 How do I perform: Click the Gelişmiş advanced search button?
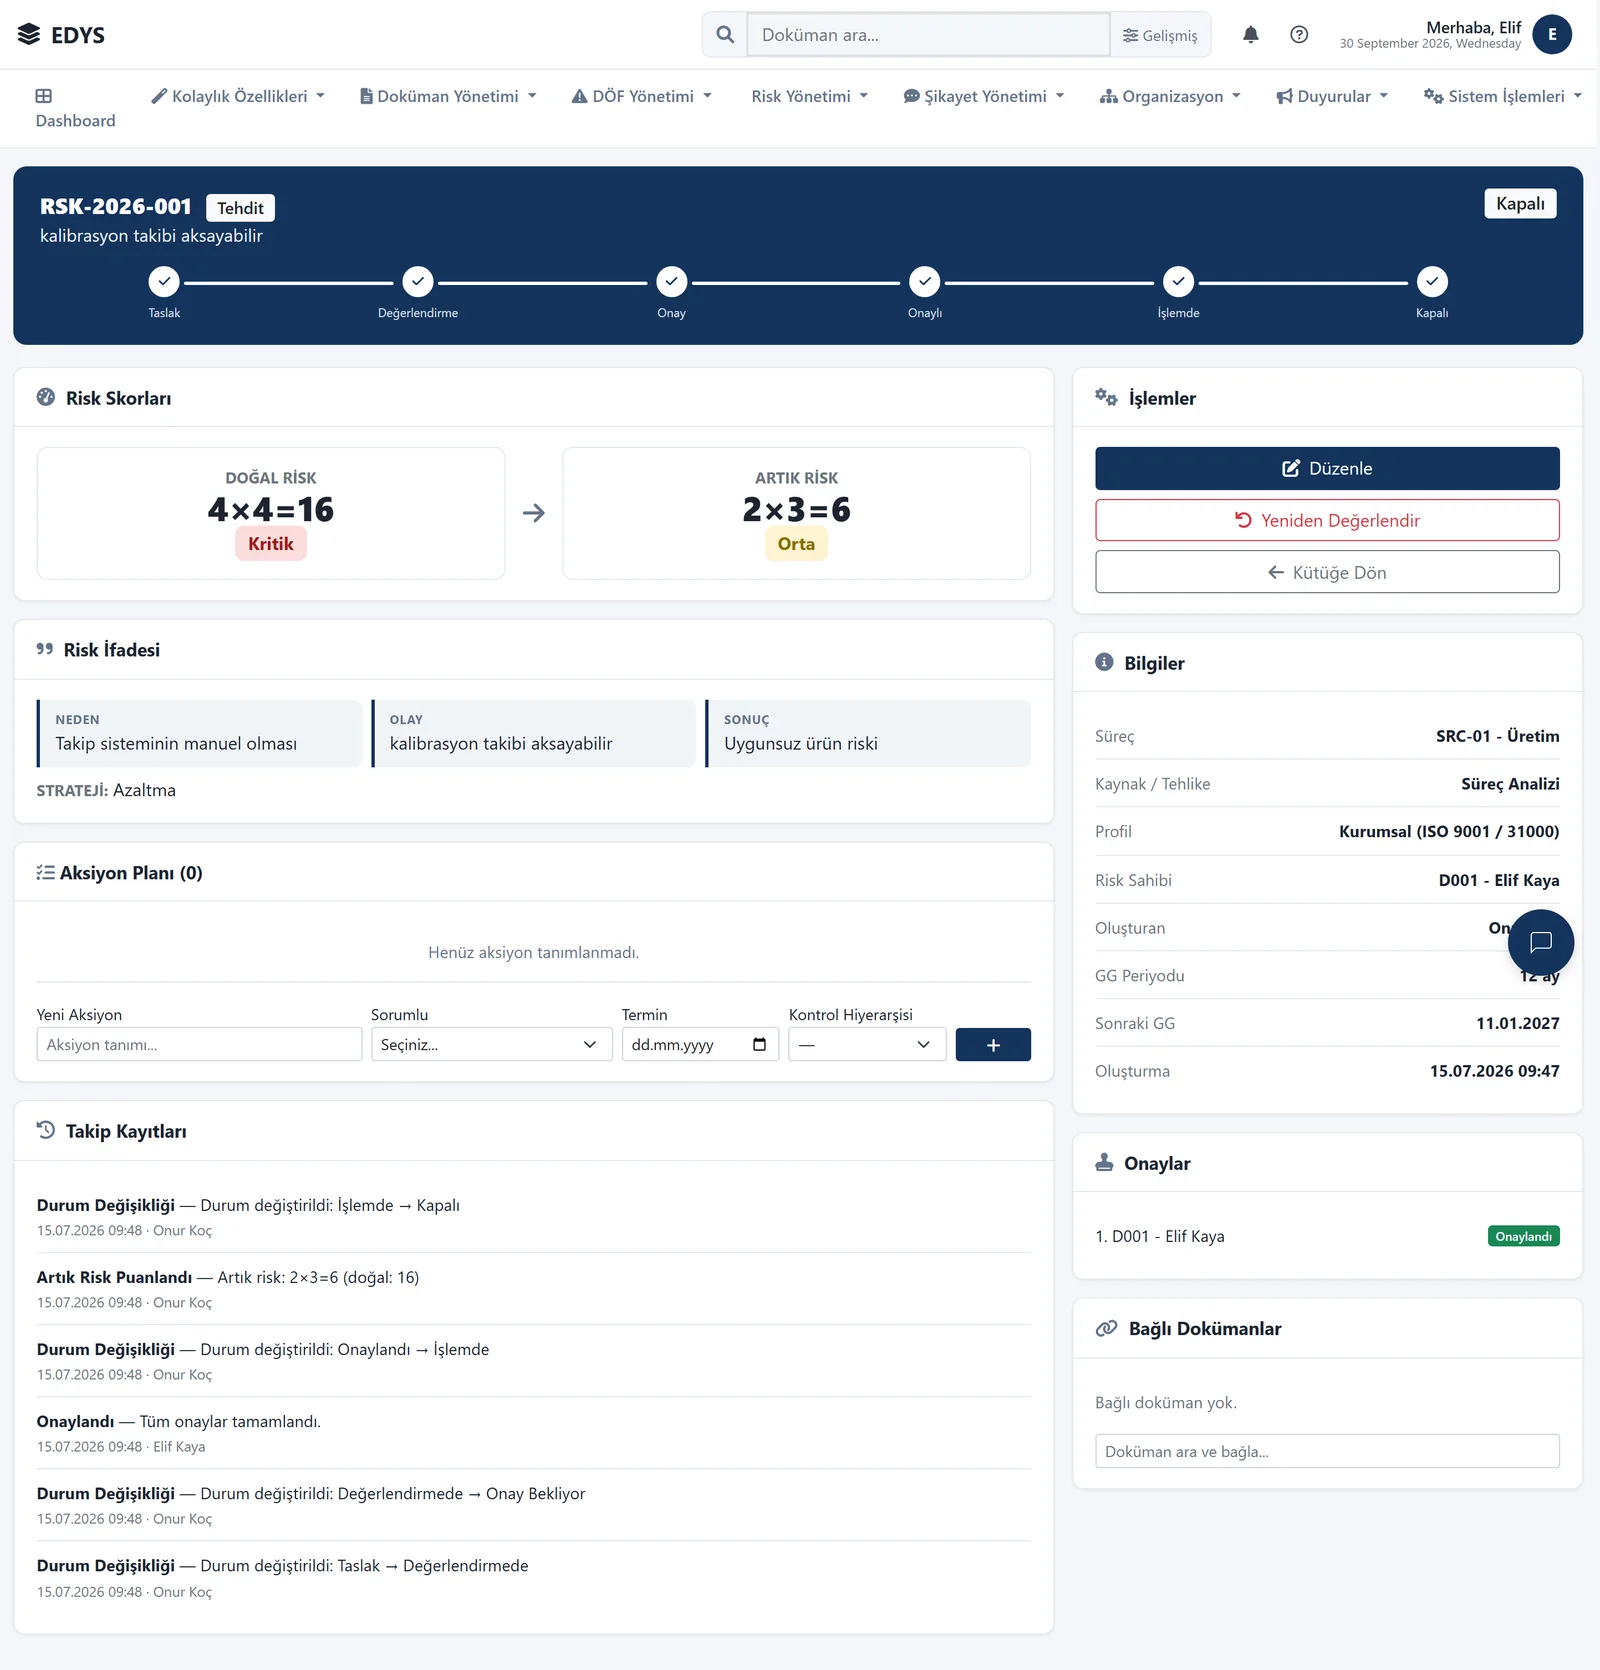click(x=1160, y=35)
